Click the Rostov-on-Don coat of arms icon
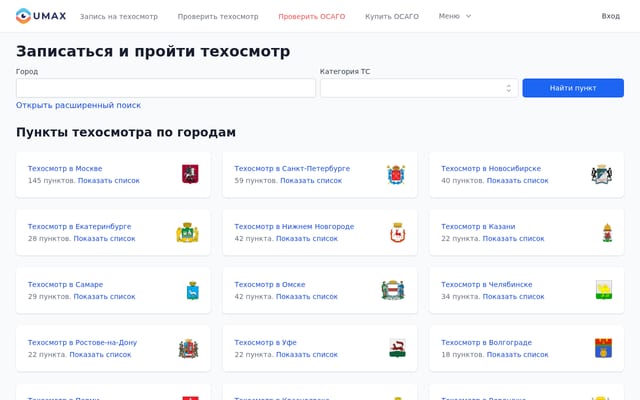Screen dimensions: 640x400 [189, 349]
